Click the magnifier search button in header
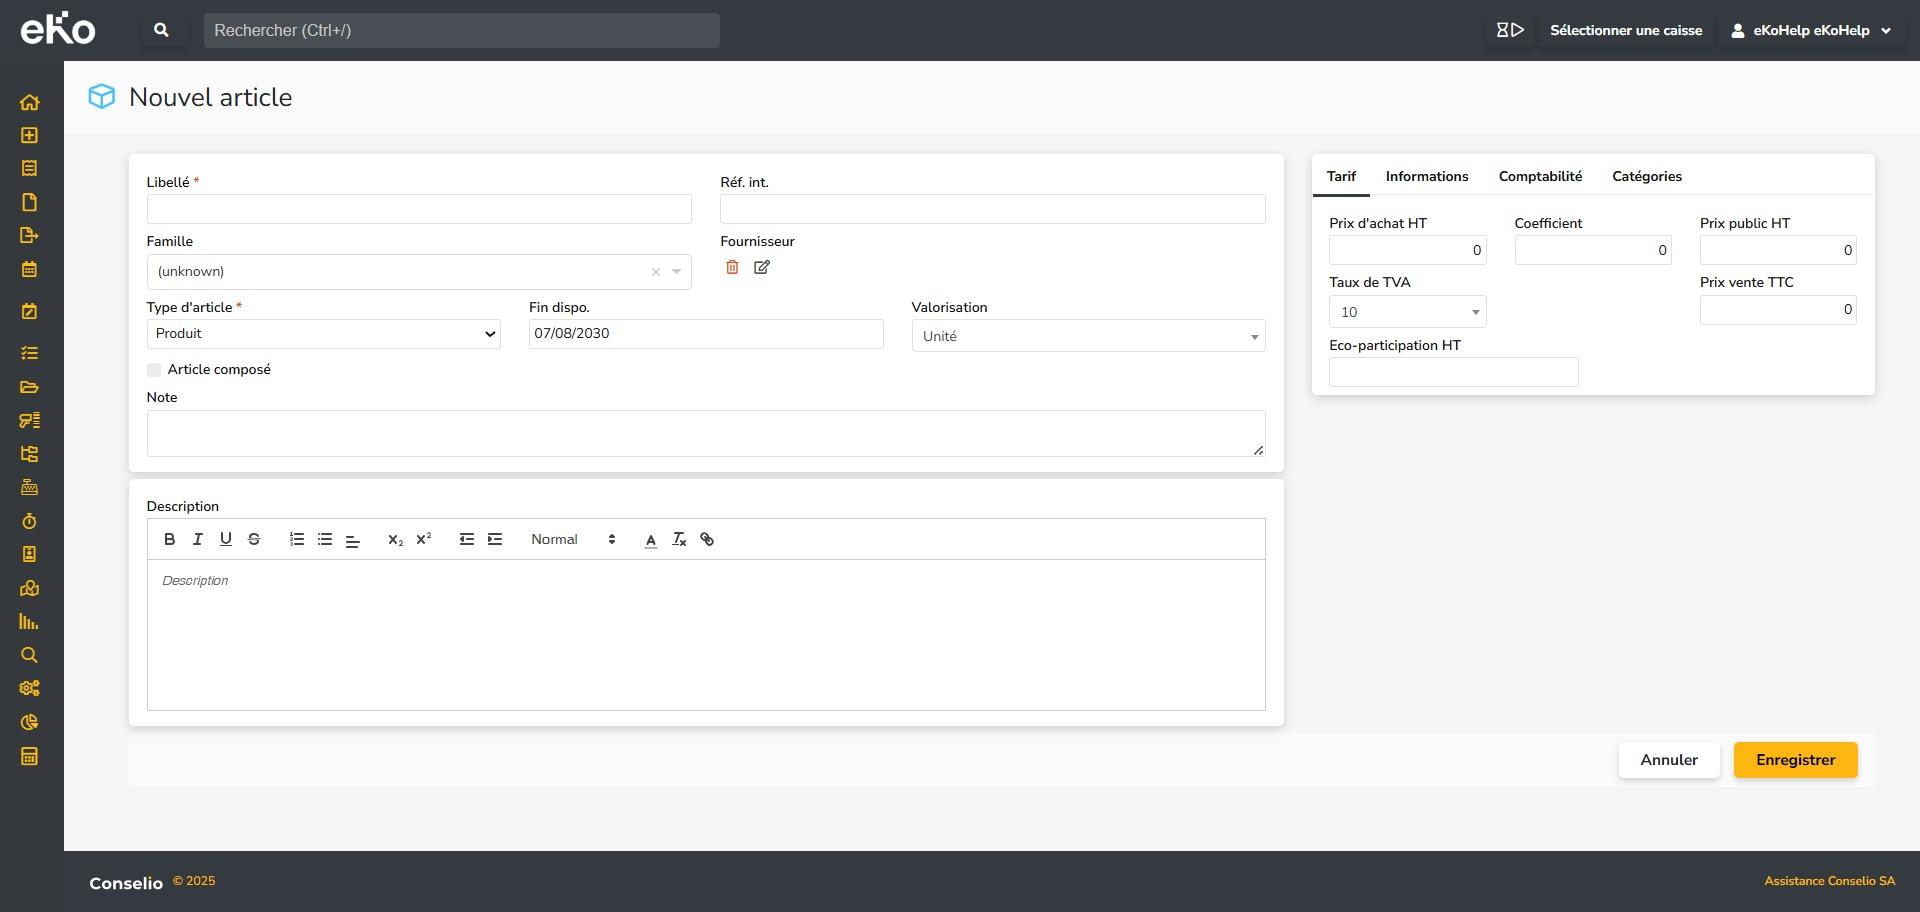The image size is (1920, 912). [x=161, y=30]
